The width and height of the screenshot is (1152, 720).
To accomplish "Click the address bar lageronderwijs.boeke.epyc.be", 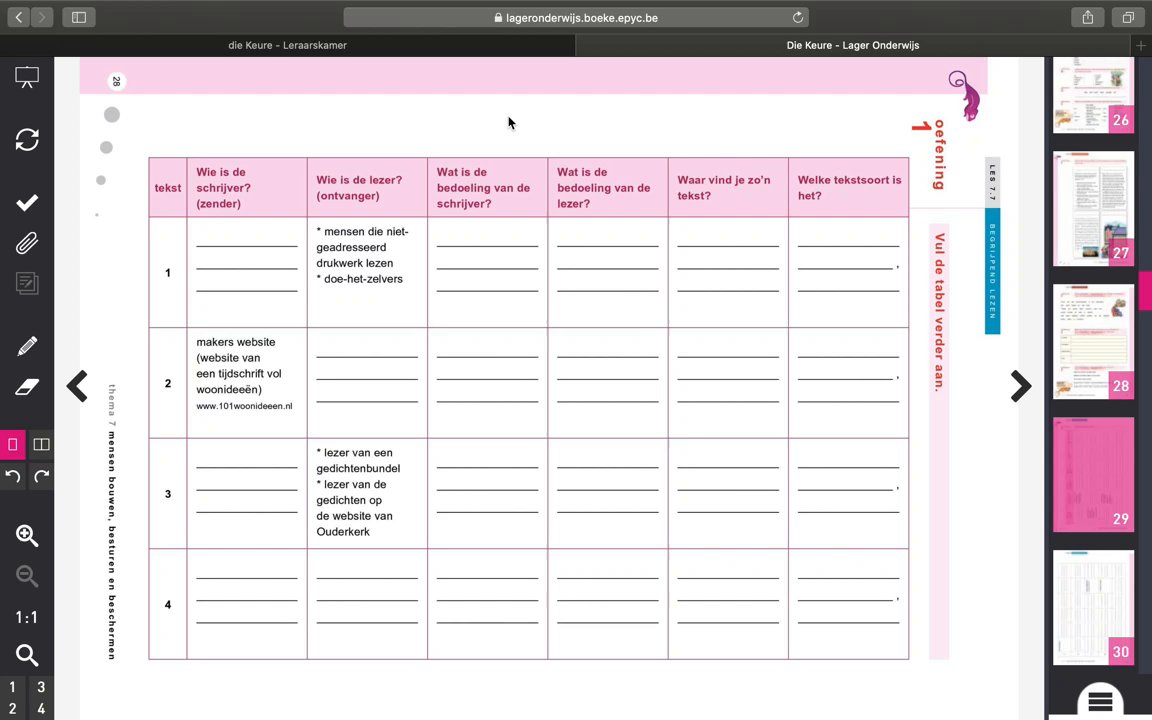I will click(x=576, y=18).
